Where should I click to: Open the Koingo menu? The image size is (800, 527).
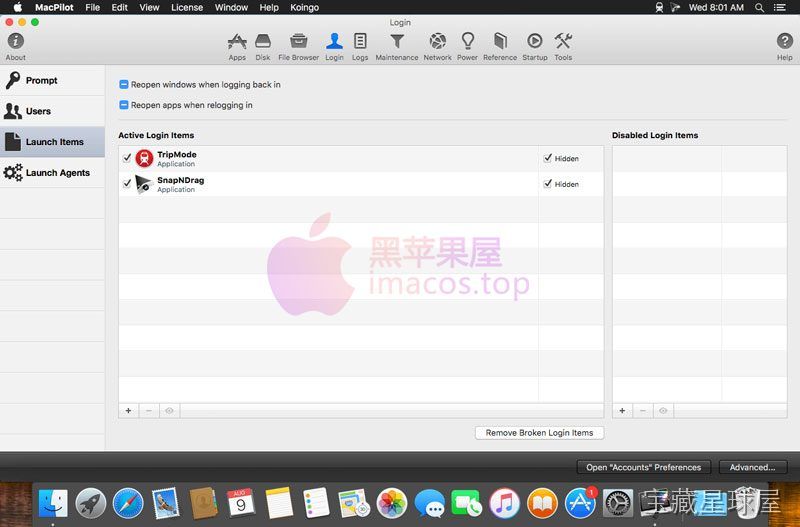click(x=305, y=7)
